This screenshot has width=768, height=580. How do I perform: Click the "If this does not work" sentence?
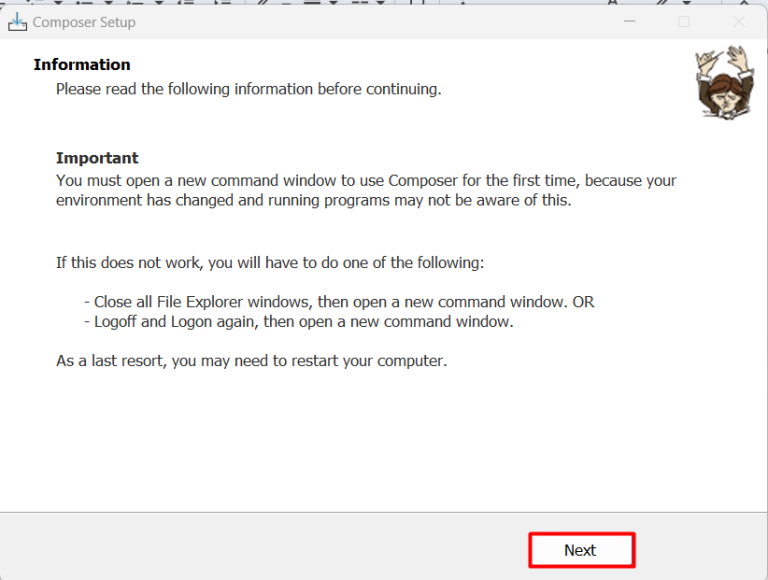(270, 263)
